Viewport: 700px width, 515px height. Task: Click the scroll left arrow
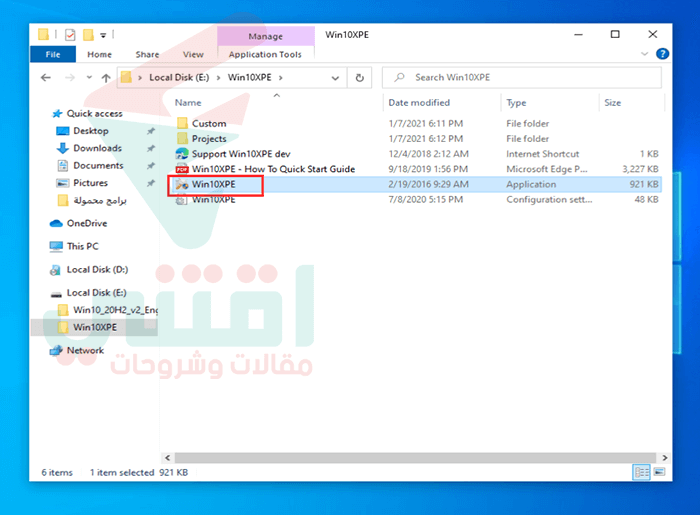pyautogui.click(x=167, y=458)
